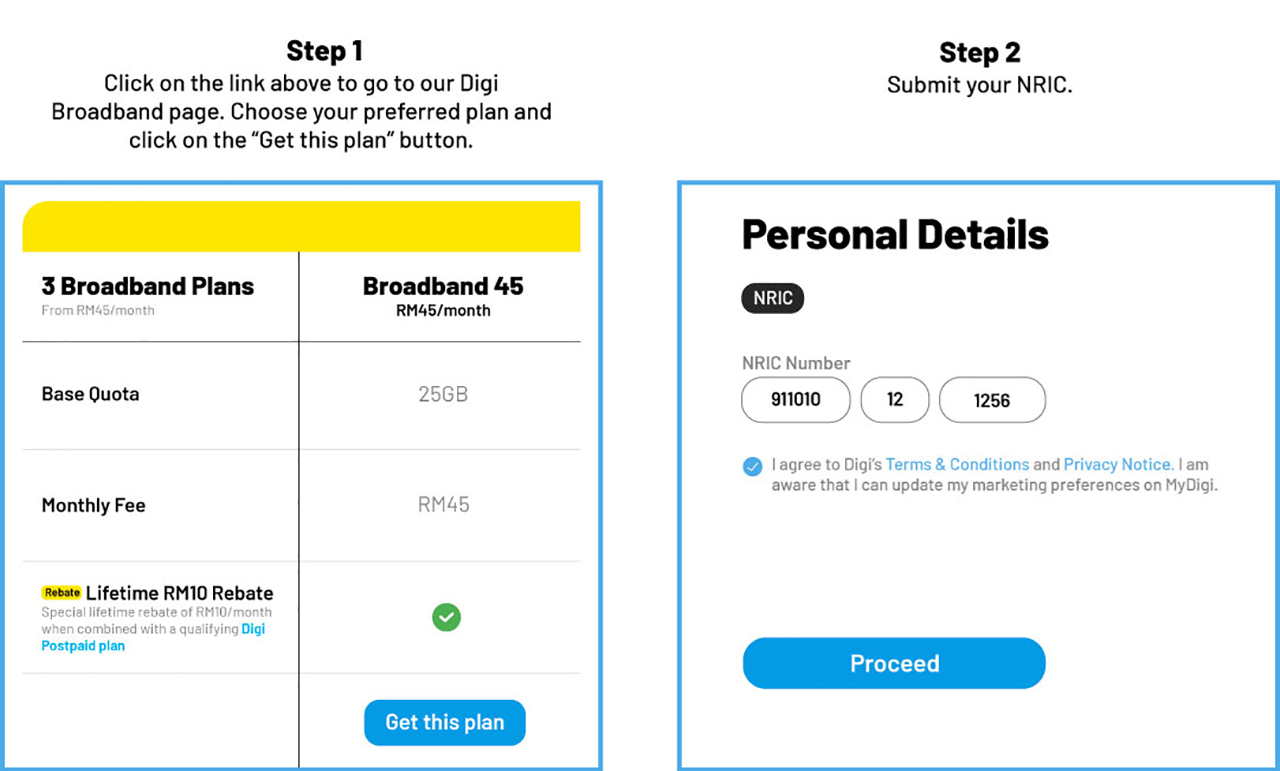1280x771 pixels.
Task: Select the 3 Broadband Plans header
Action: [x=147, y=286]
